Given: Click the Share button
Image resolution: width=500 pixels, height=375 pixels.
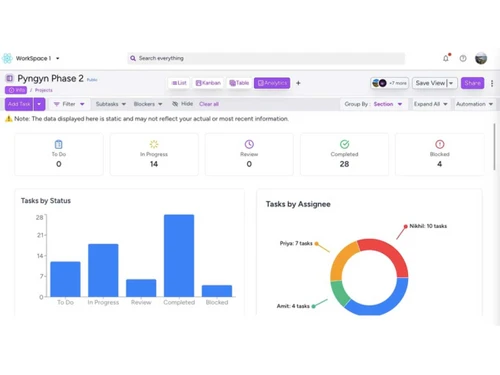Looking at the screenshot, I should (x=472, y=83).
